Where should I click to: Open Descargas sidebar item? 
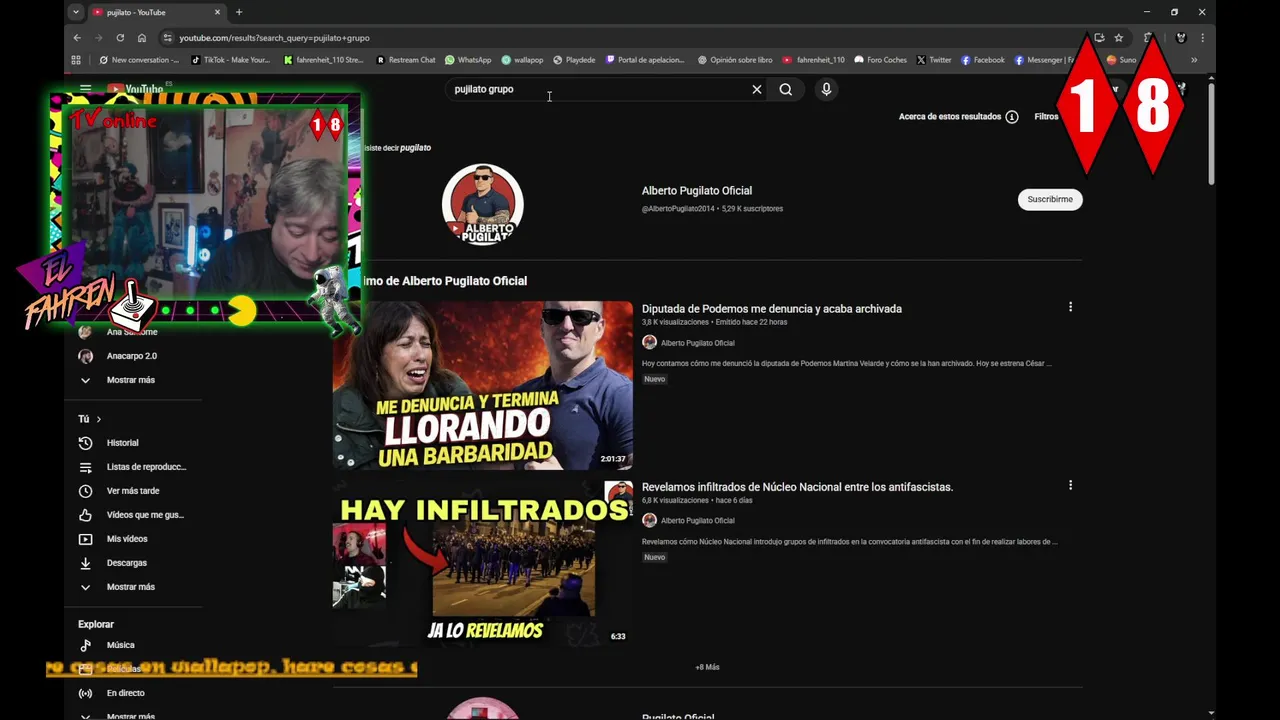point(115,563)
